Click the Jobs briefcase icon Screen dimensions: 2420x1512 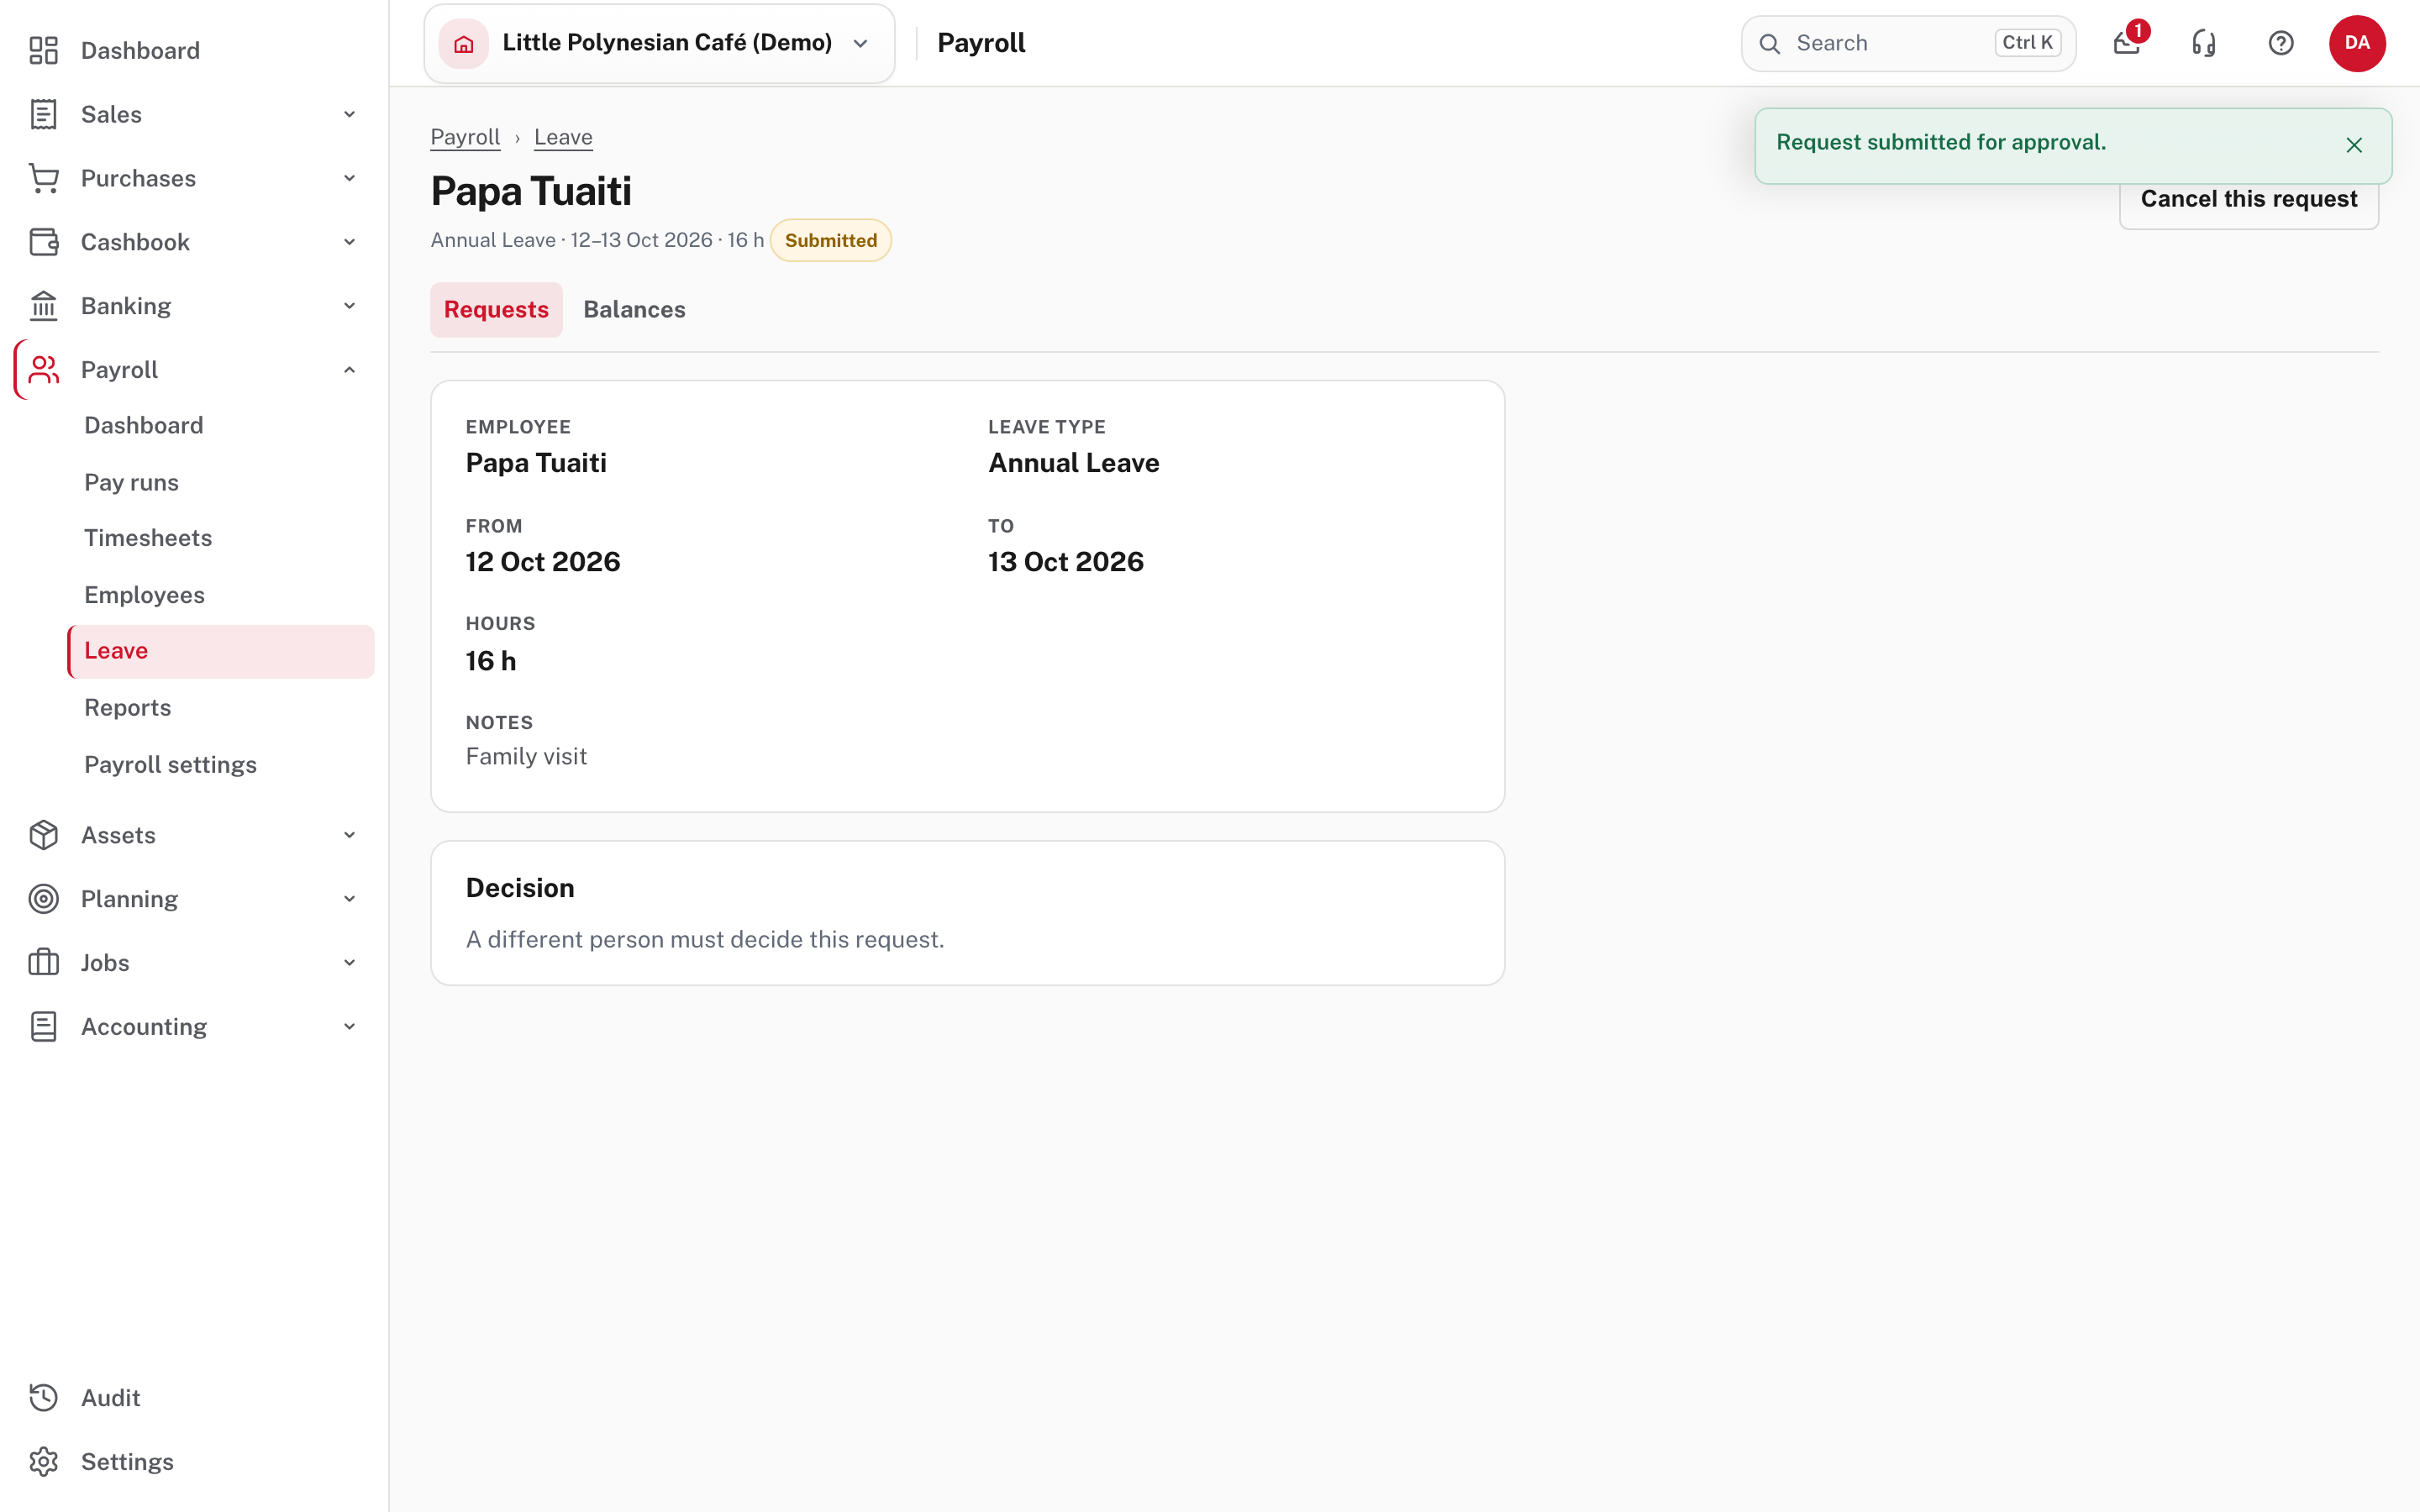pyautogui.click(x=43, y=963)
